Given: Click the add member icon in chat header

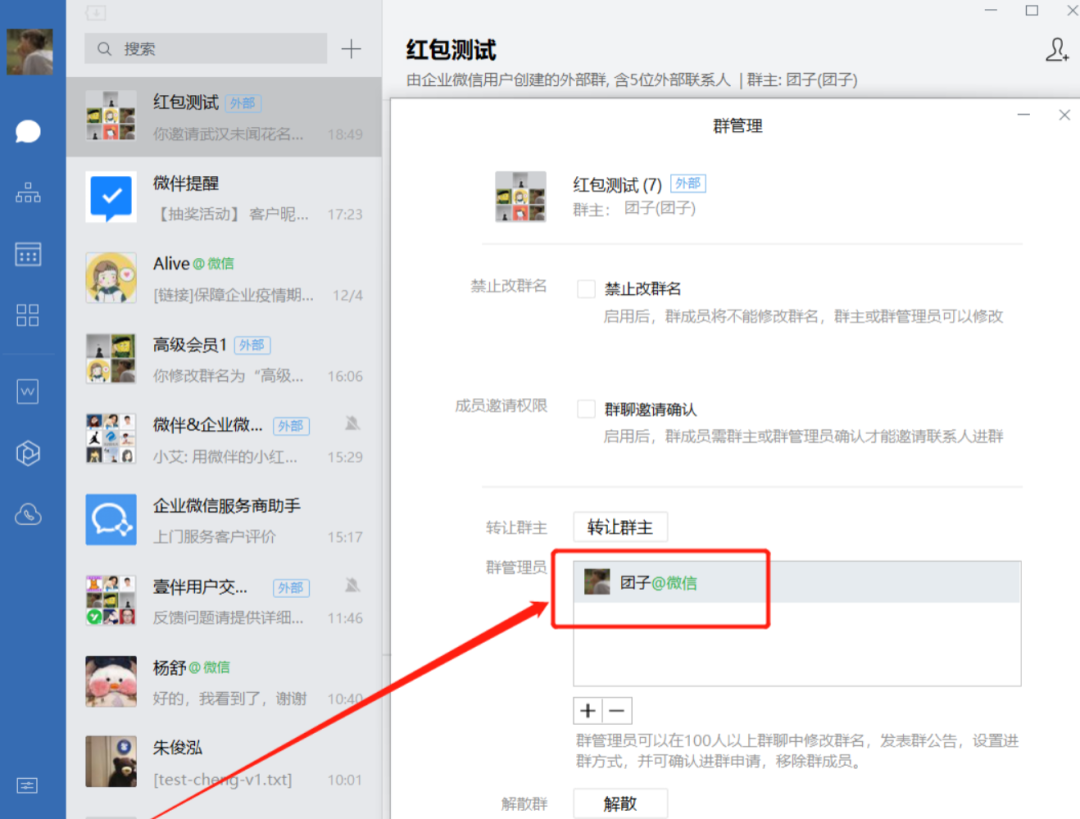Looking at the screenshot, I should click(1056, 51).
